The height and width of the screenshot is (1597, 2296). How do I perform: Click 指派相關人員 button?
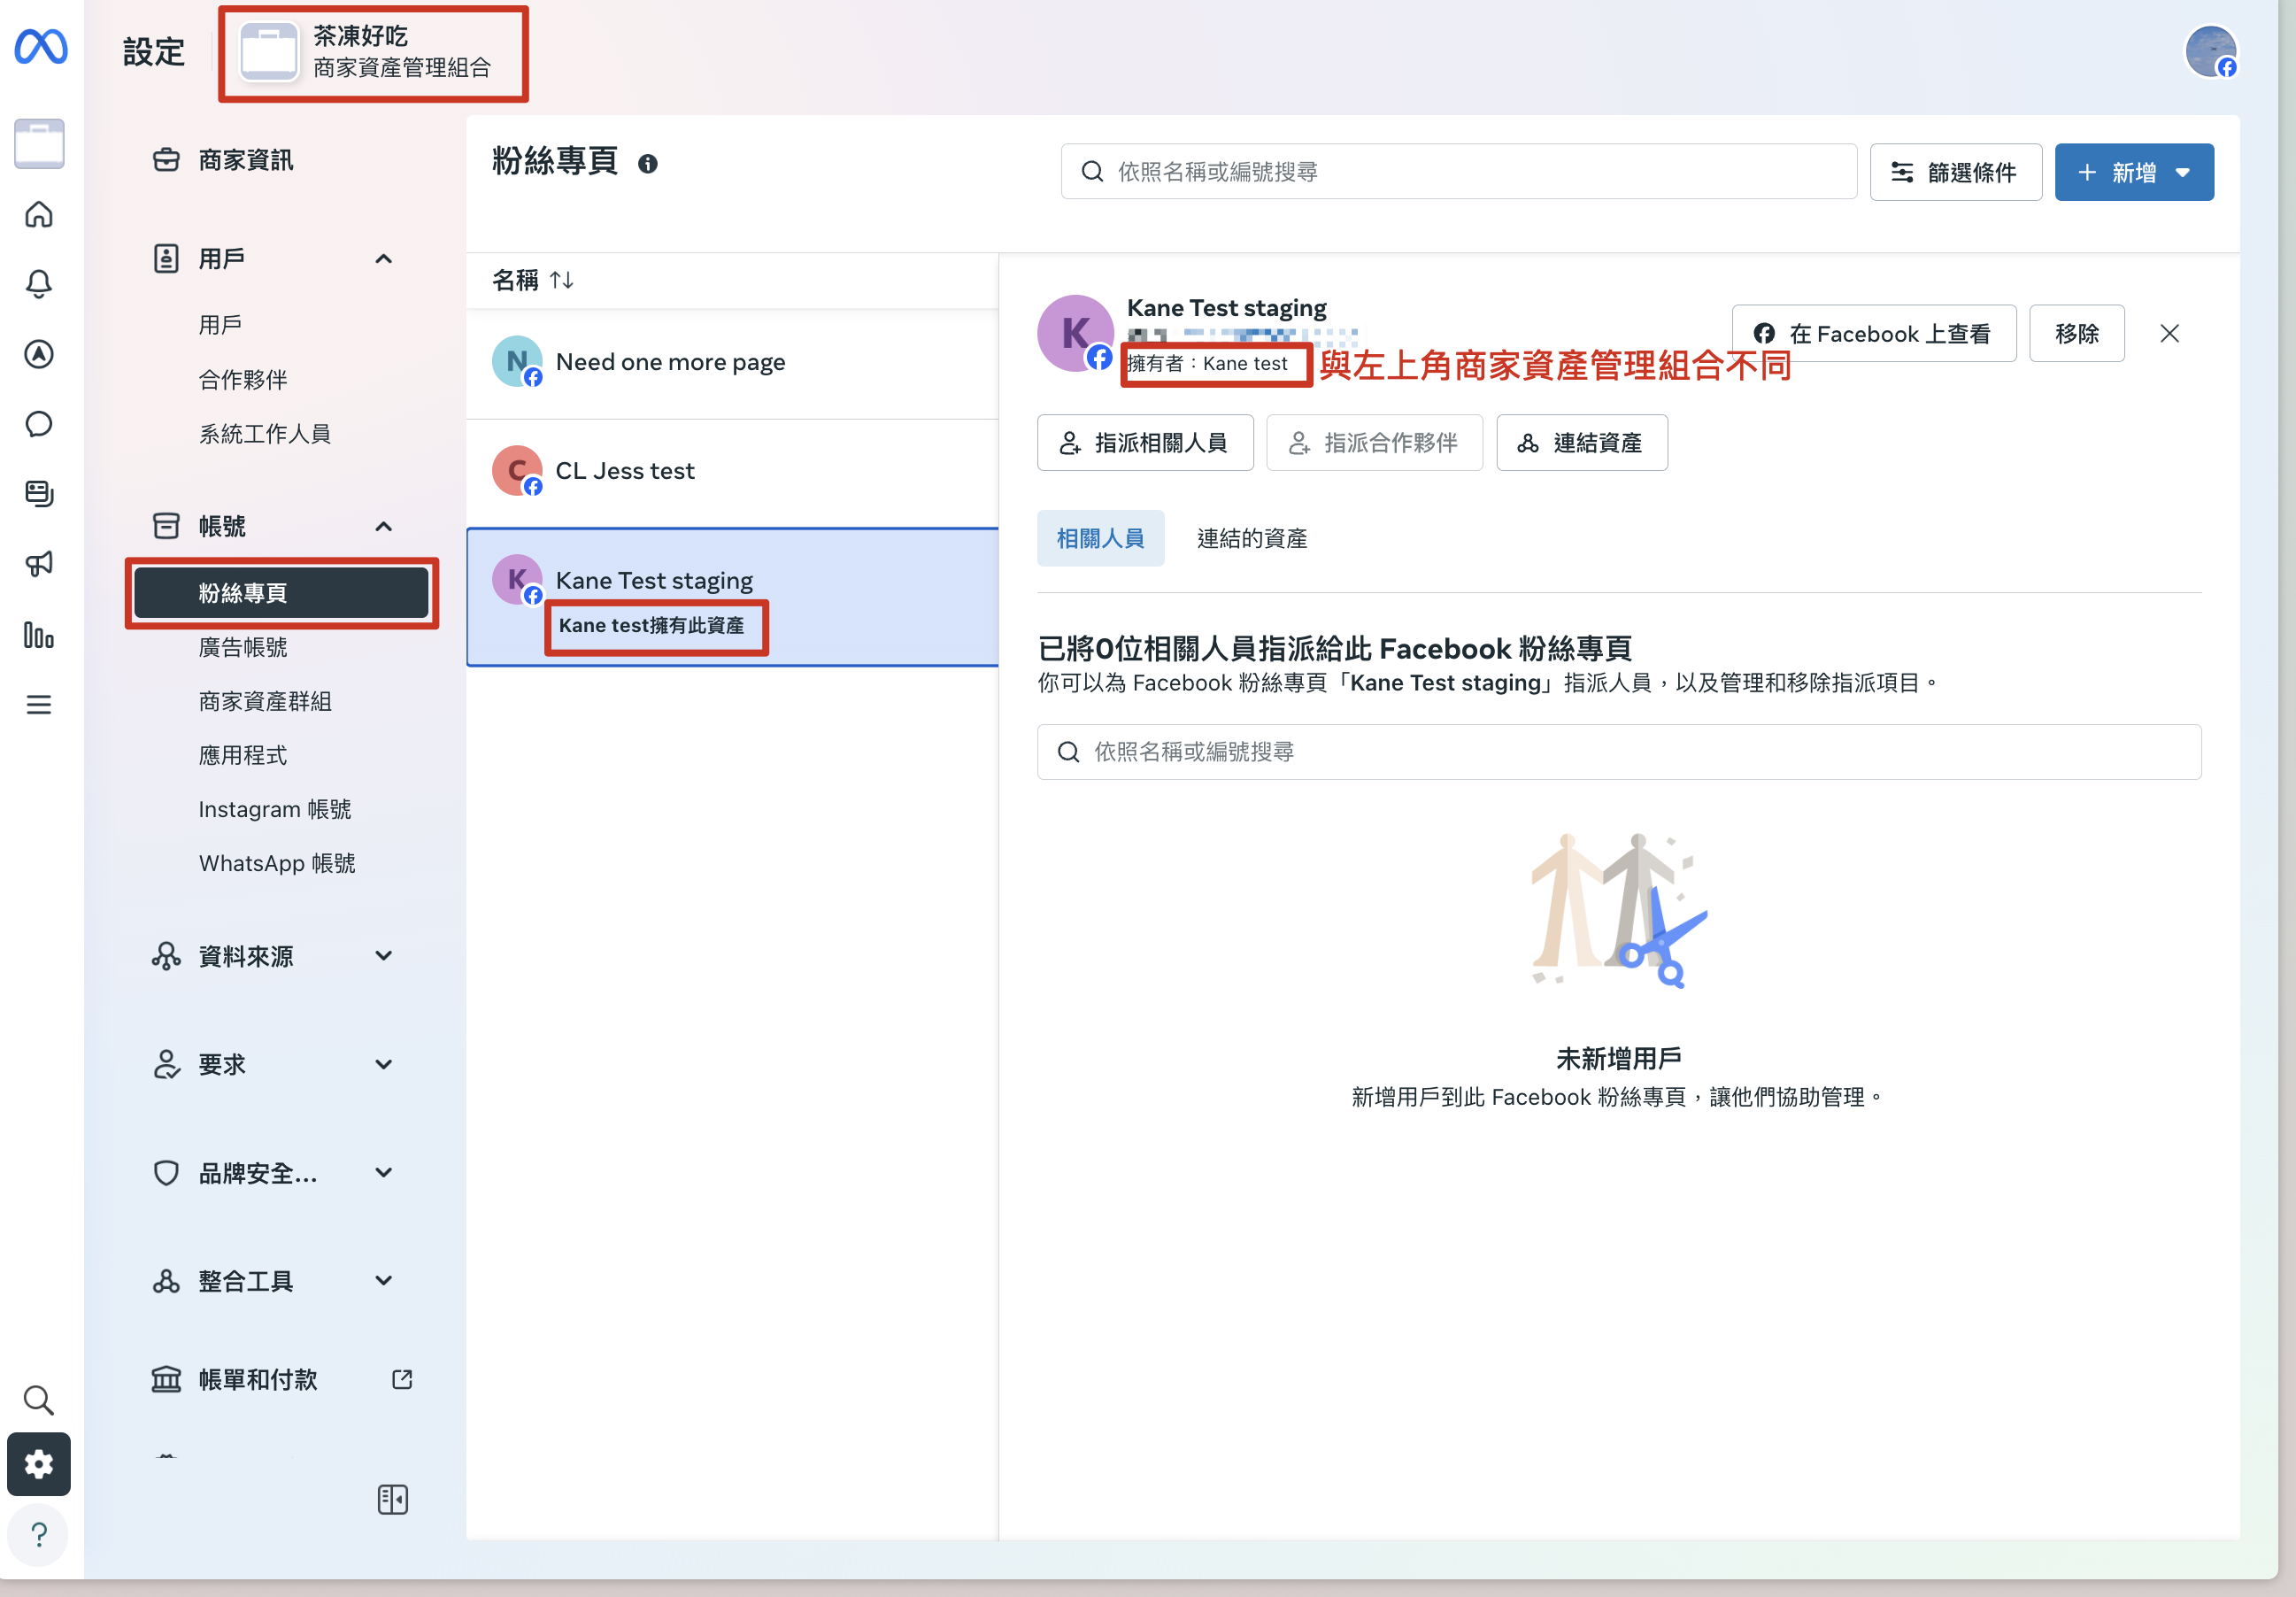(1145, 442)
